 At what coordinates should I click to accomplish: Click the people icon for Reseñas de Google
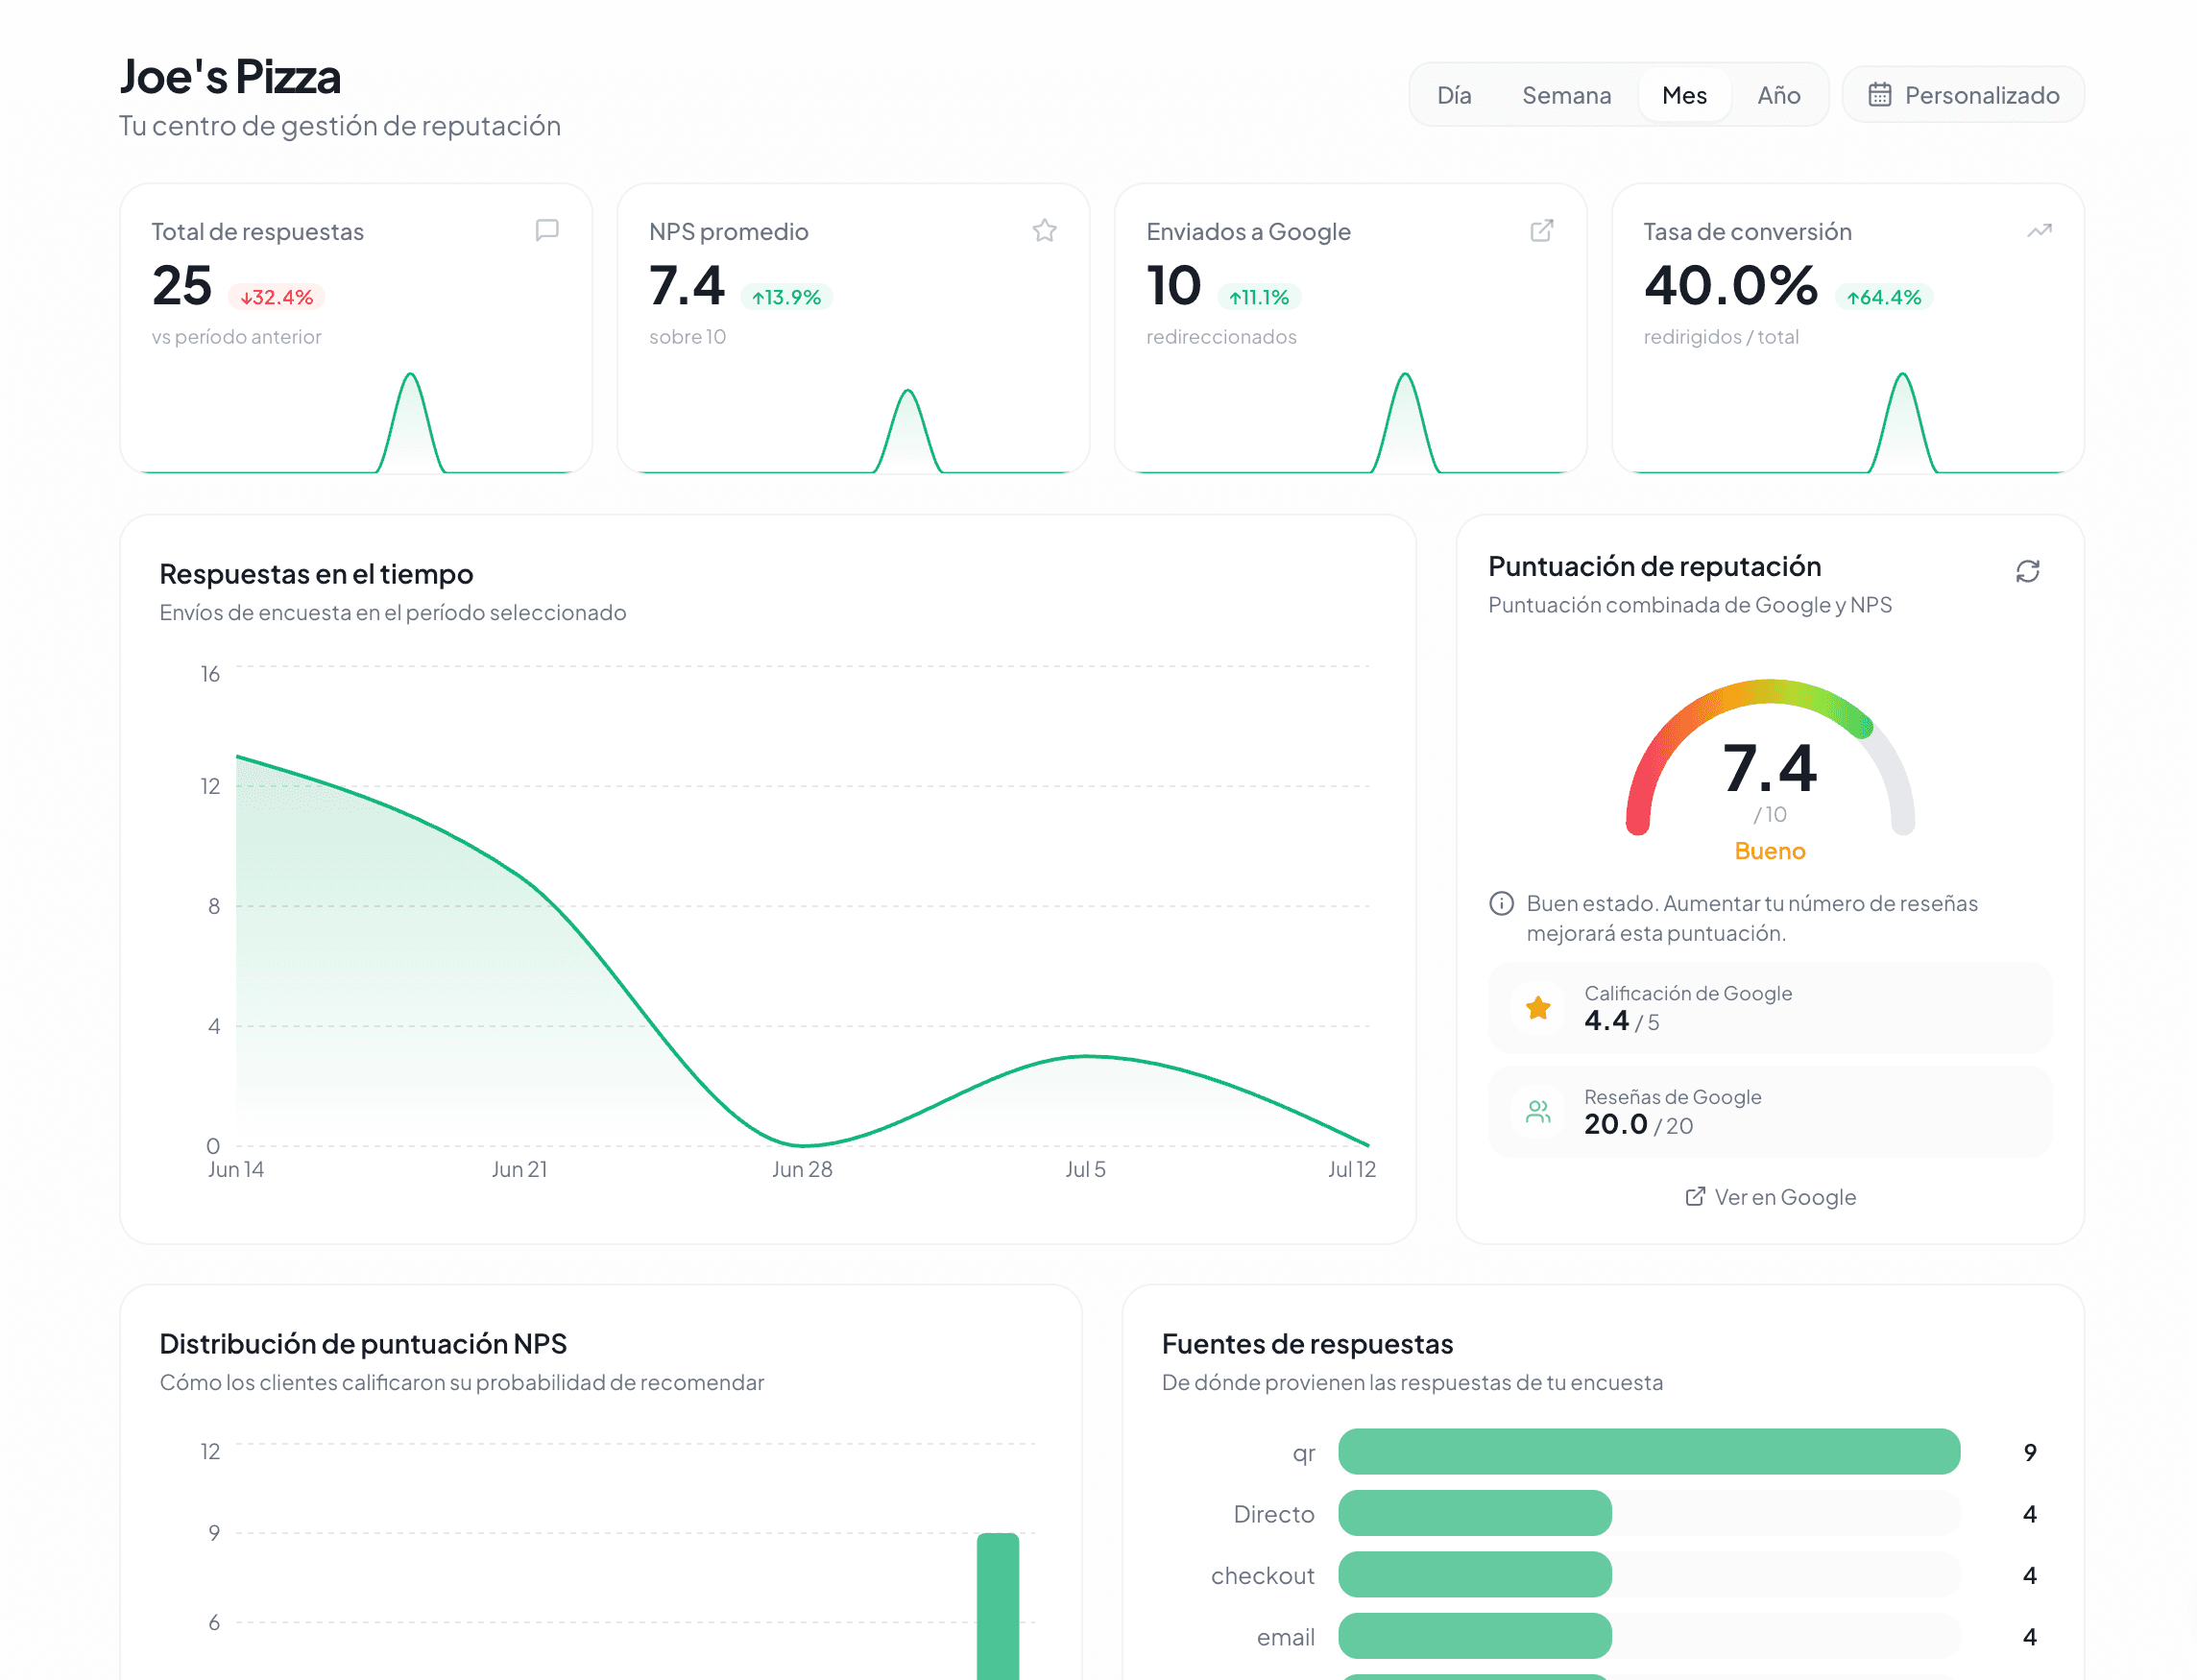pos(1538,1111)
